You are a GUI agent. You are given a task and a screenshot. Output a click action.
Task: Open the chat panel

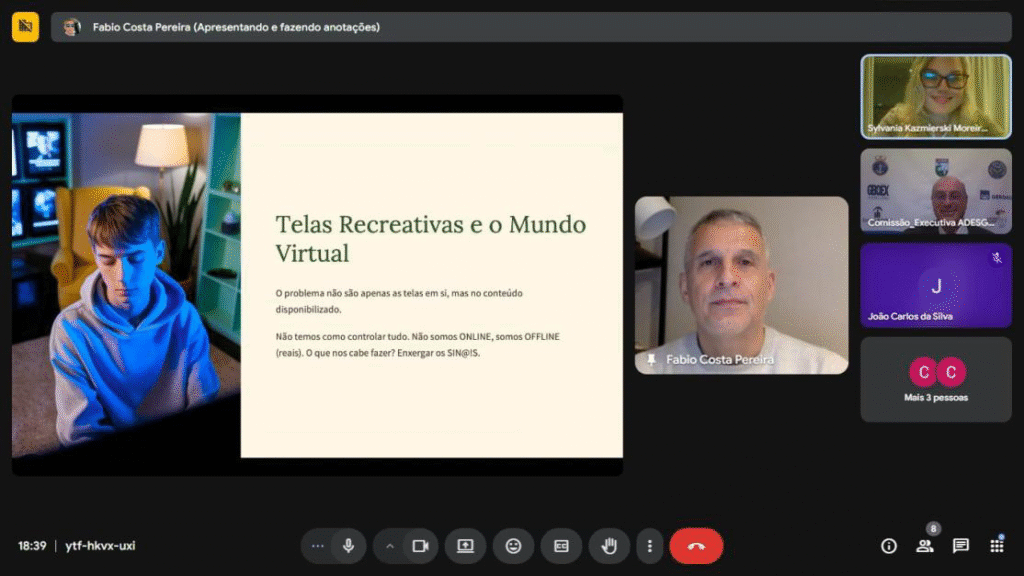coord(960,546)
